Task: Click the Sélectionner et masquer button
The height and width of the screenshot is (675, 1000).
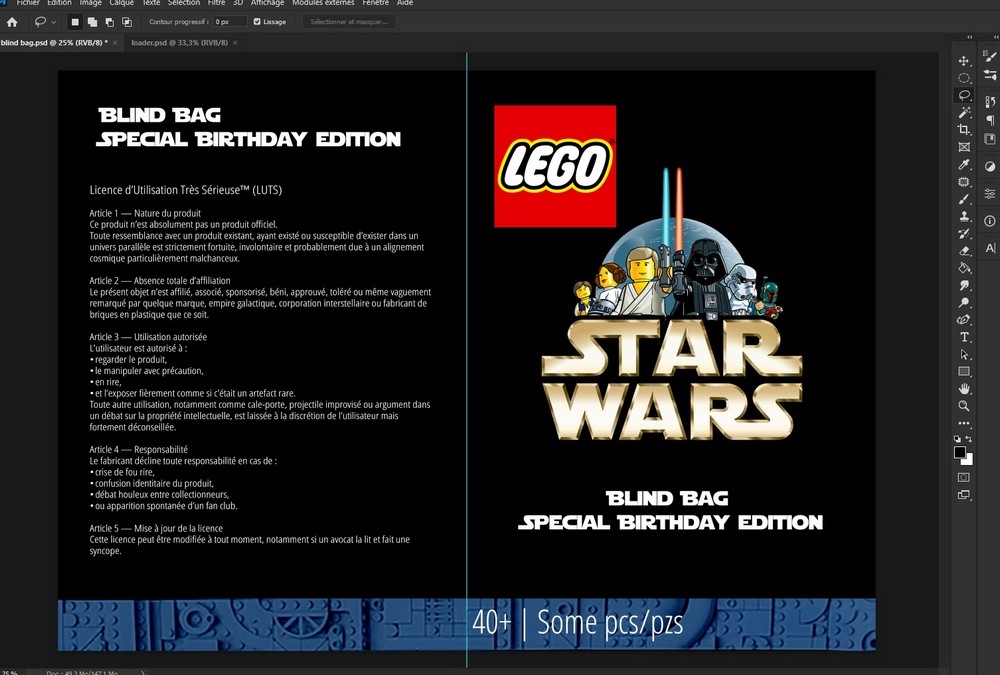Action: (x=348, y=21)
